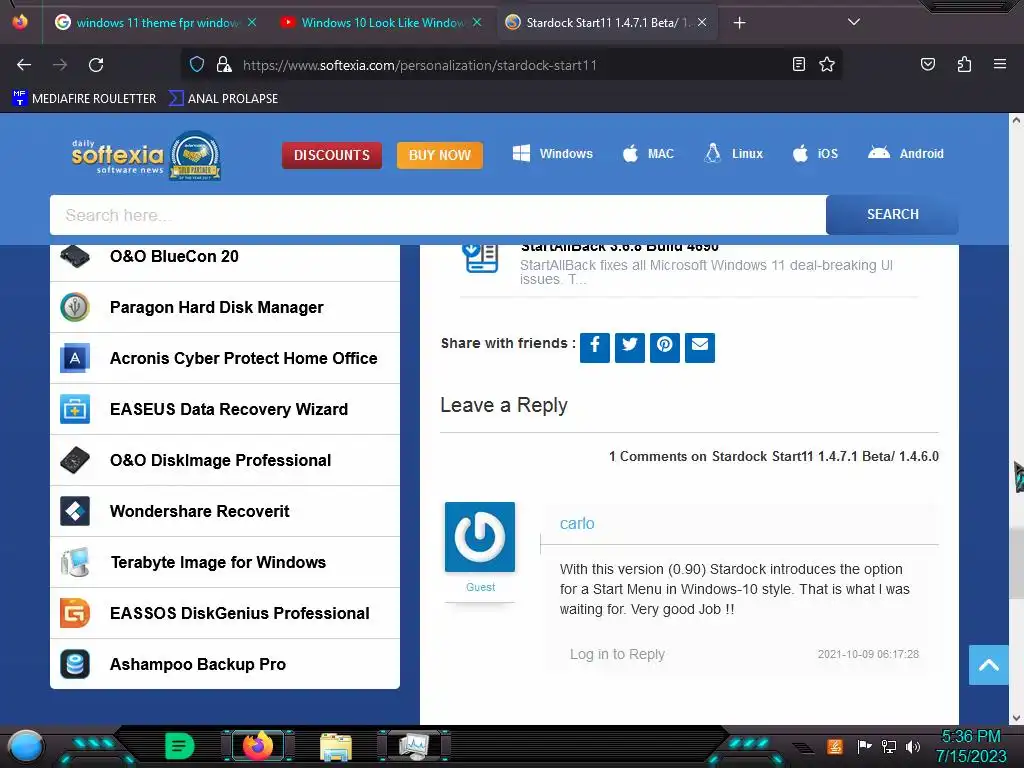Image resolution: width=1024 pixels, height=768 pixels.
Task: Share on Pinterest icon
Action: point(665,347)
